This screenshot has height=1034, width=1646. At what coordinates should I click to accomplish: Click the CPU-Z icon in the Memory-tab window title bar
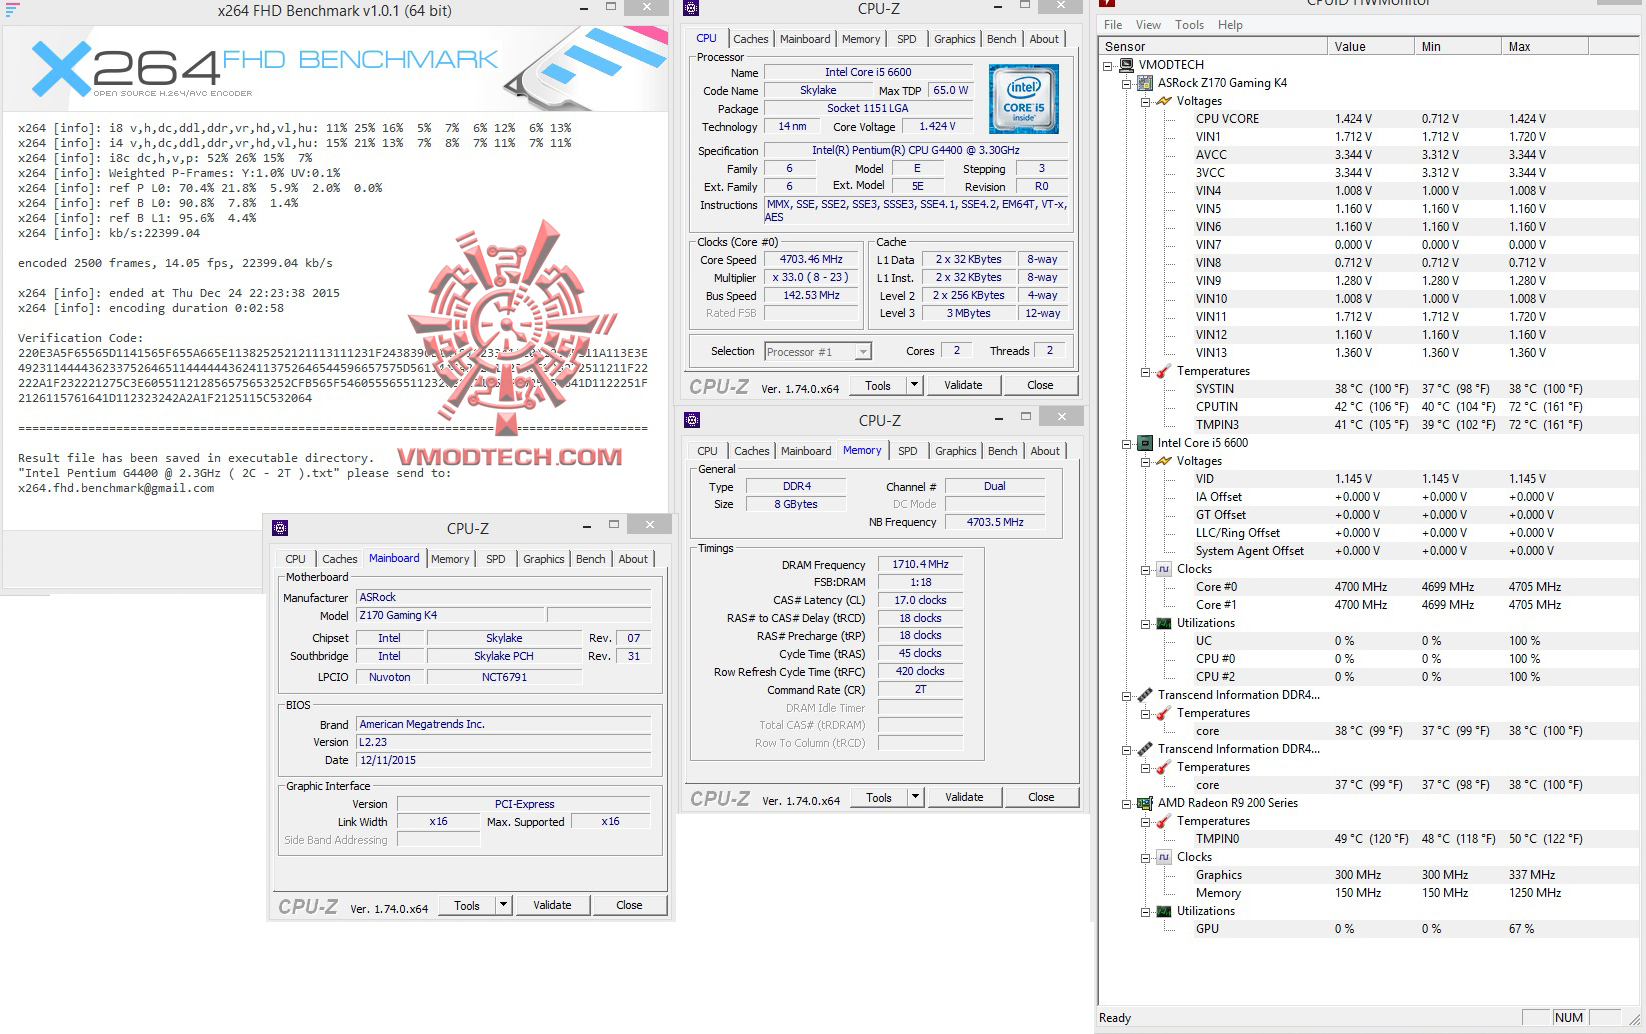[692, 420]
